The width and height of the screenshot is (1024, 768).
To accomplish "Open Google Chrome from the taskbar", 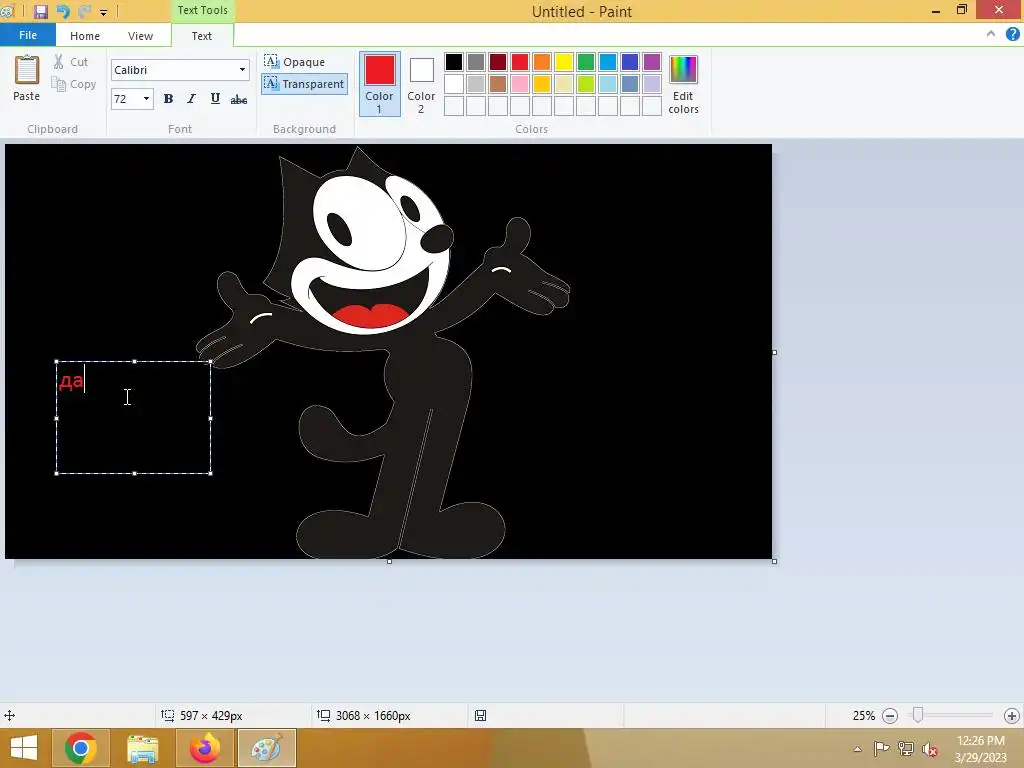I will pyautogui.click(x=81, y=748).
